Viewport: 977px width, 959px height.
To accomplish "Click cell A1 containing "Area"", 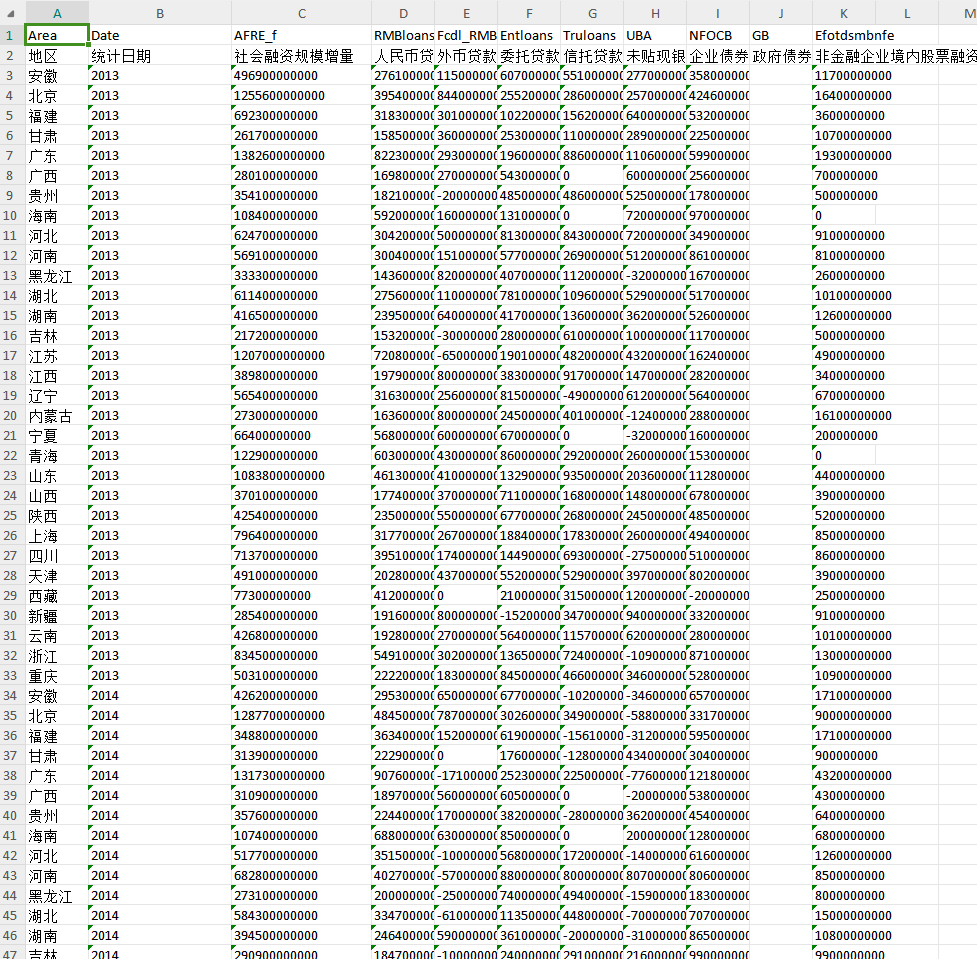I will (x=56, y=36).
